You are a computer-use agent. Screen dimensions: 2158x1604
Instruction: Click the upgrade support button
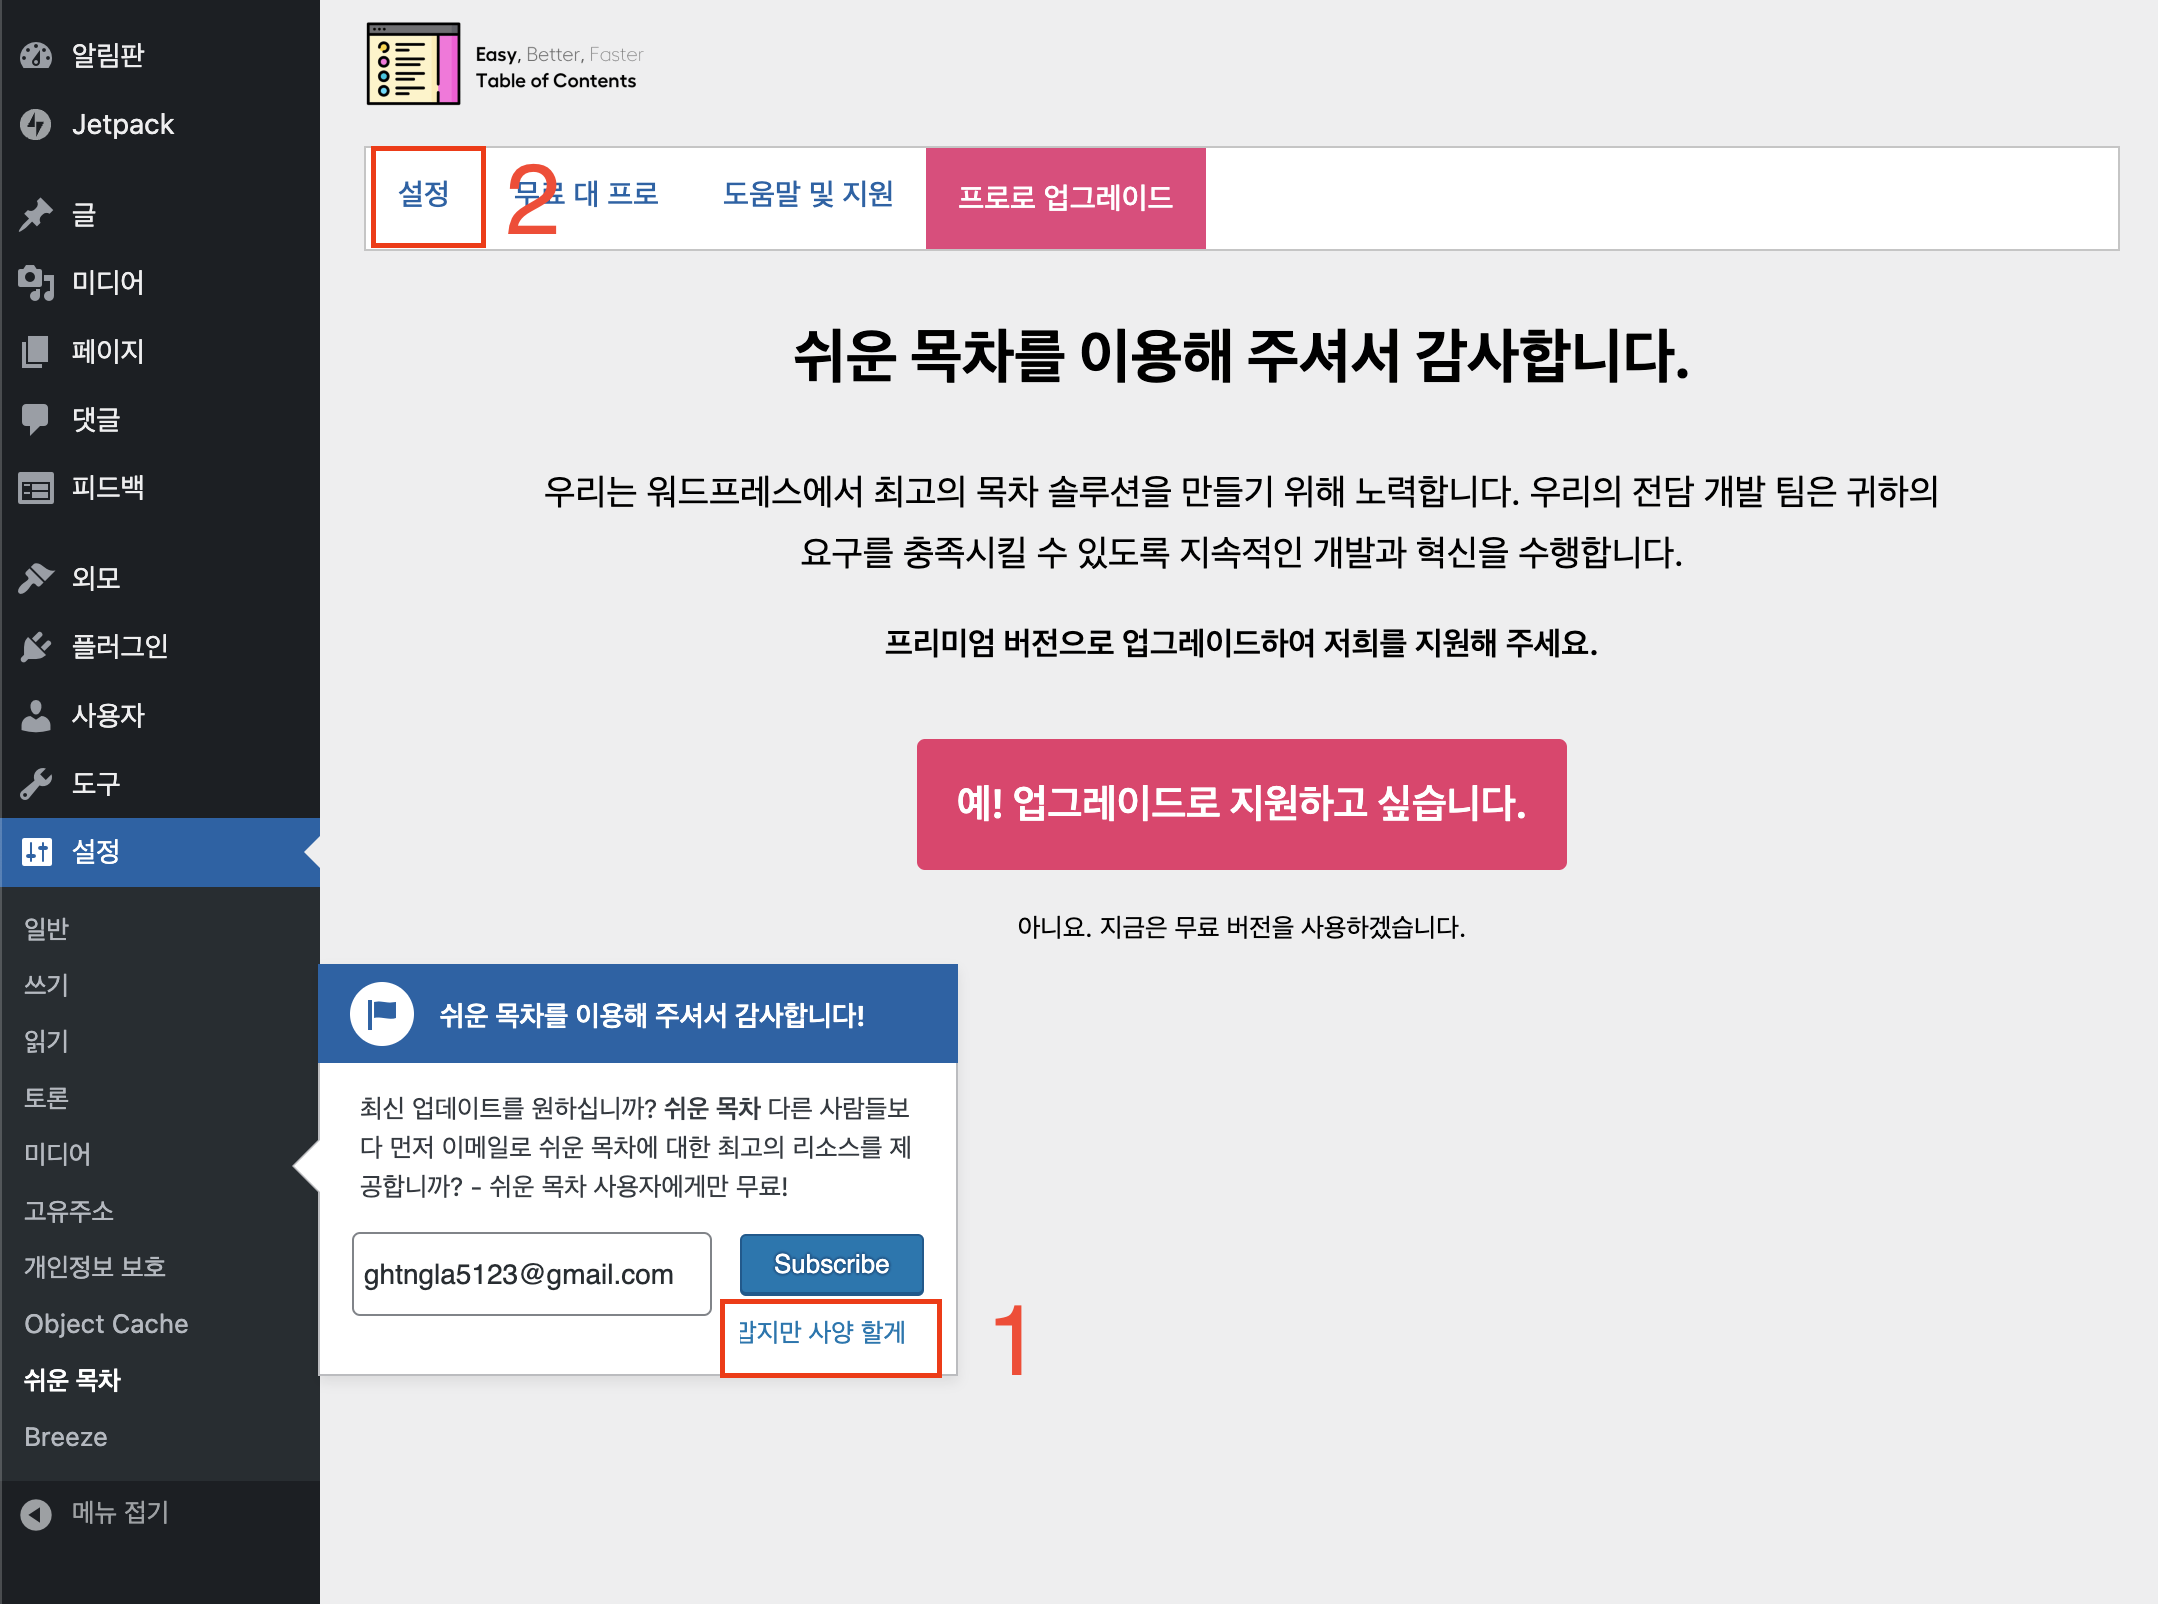[x=1242, y=804]
